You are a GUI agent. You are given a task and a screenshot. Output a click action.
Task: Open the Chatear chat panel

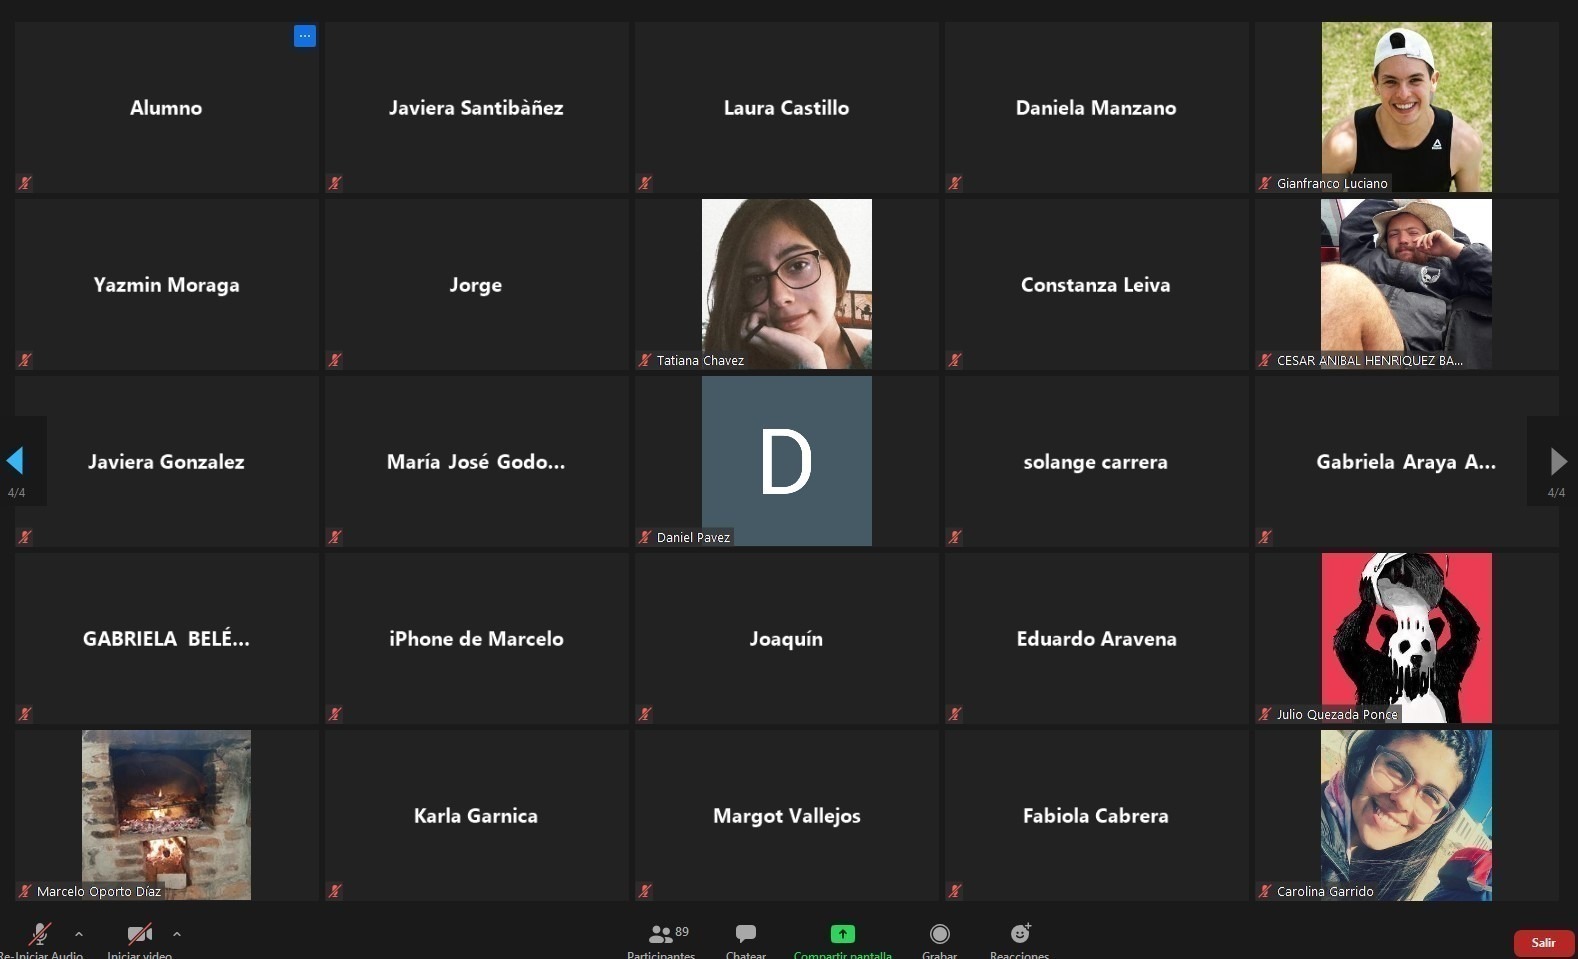745,934
